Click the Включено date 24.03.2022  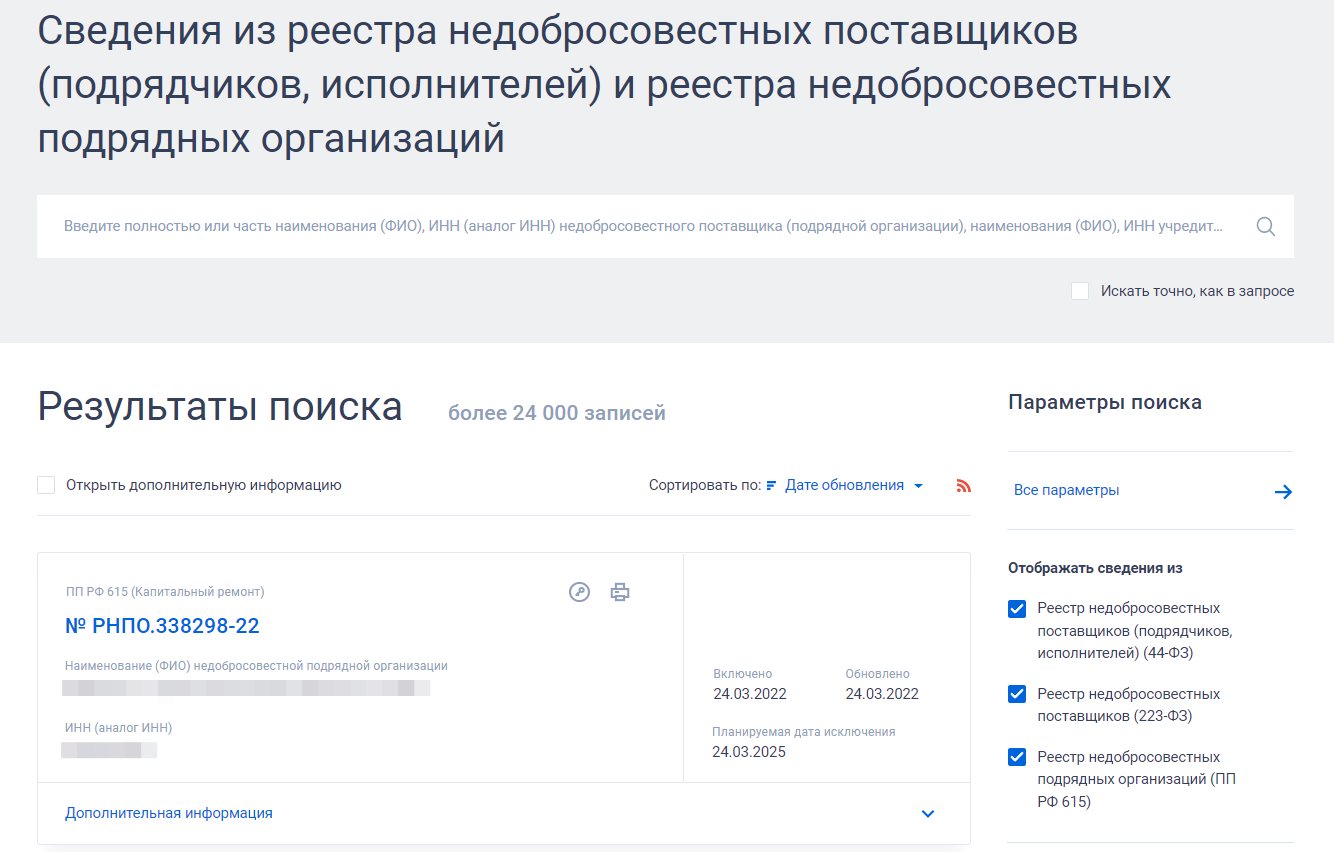point(750,694)
